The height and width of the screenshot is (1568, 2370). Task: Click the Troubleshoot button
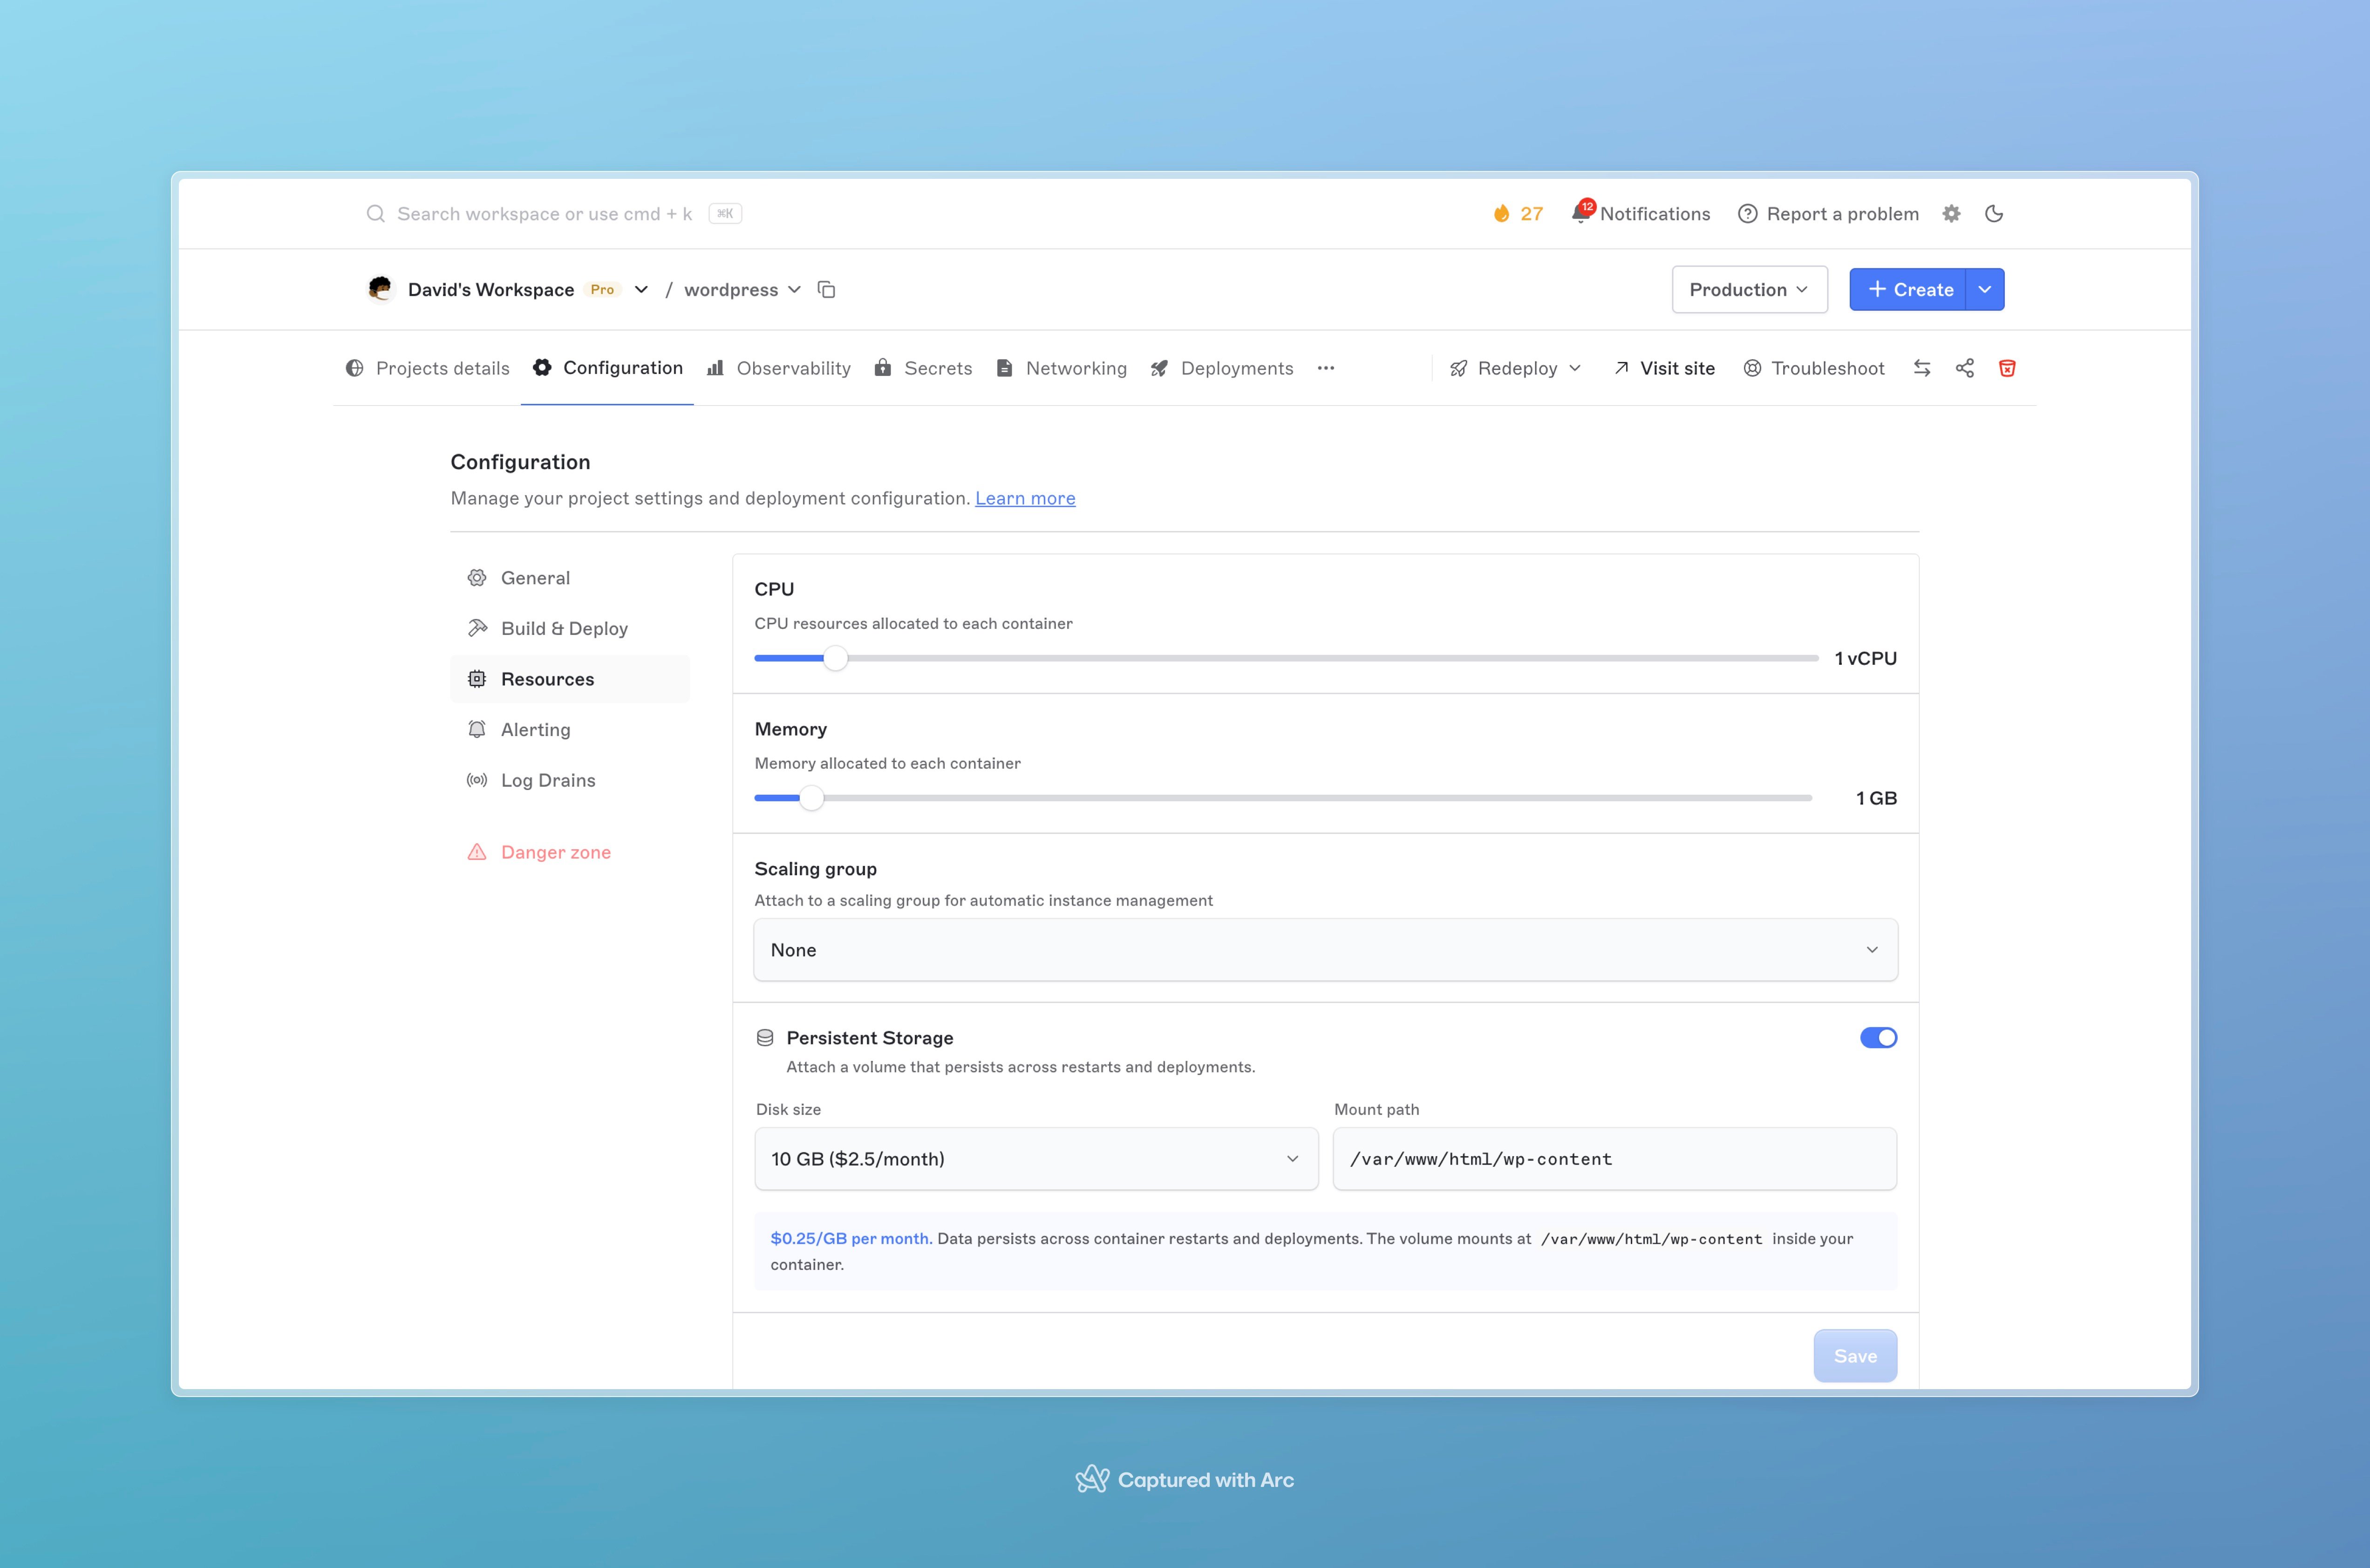[1813, 368]
